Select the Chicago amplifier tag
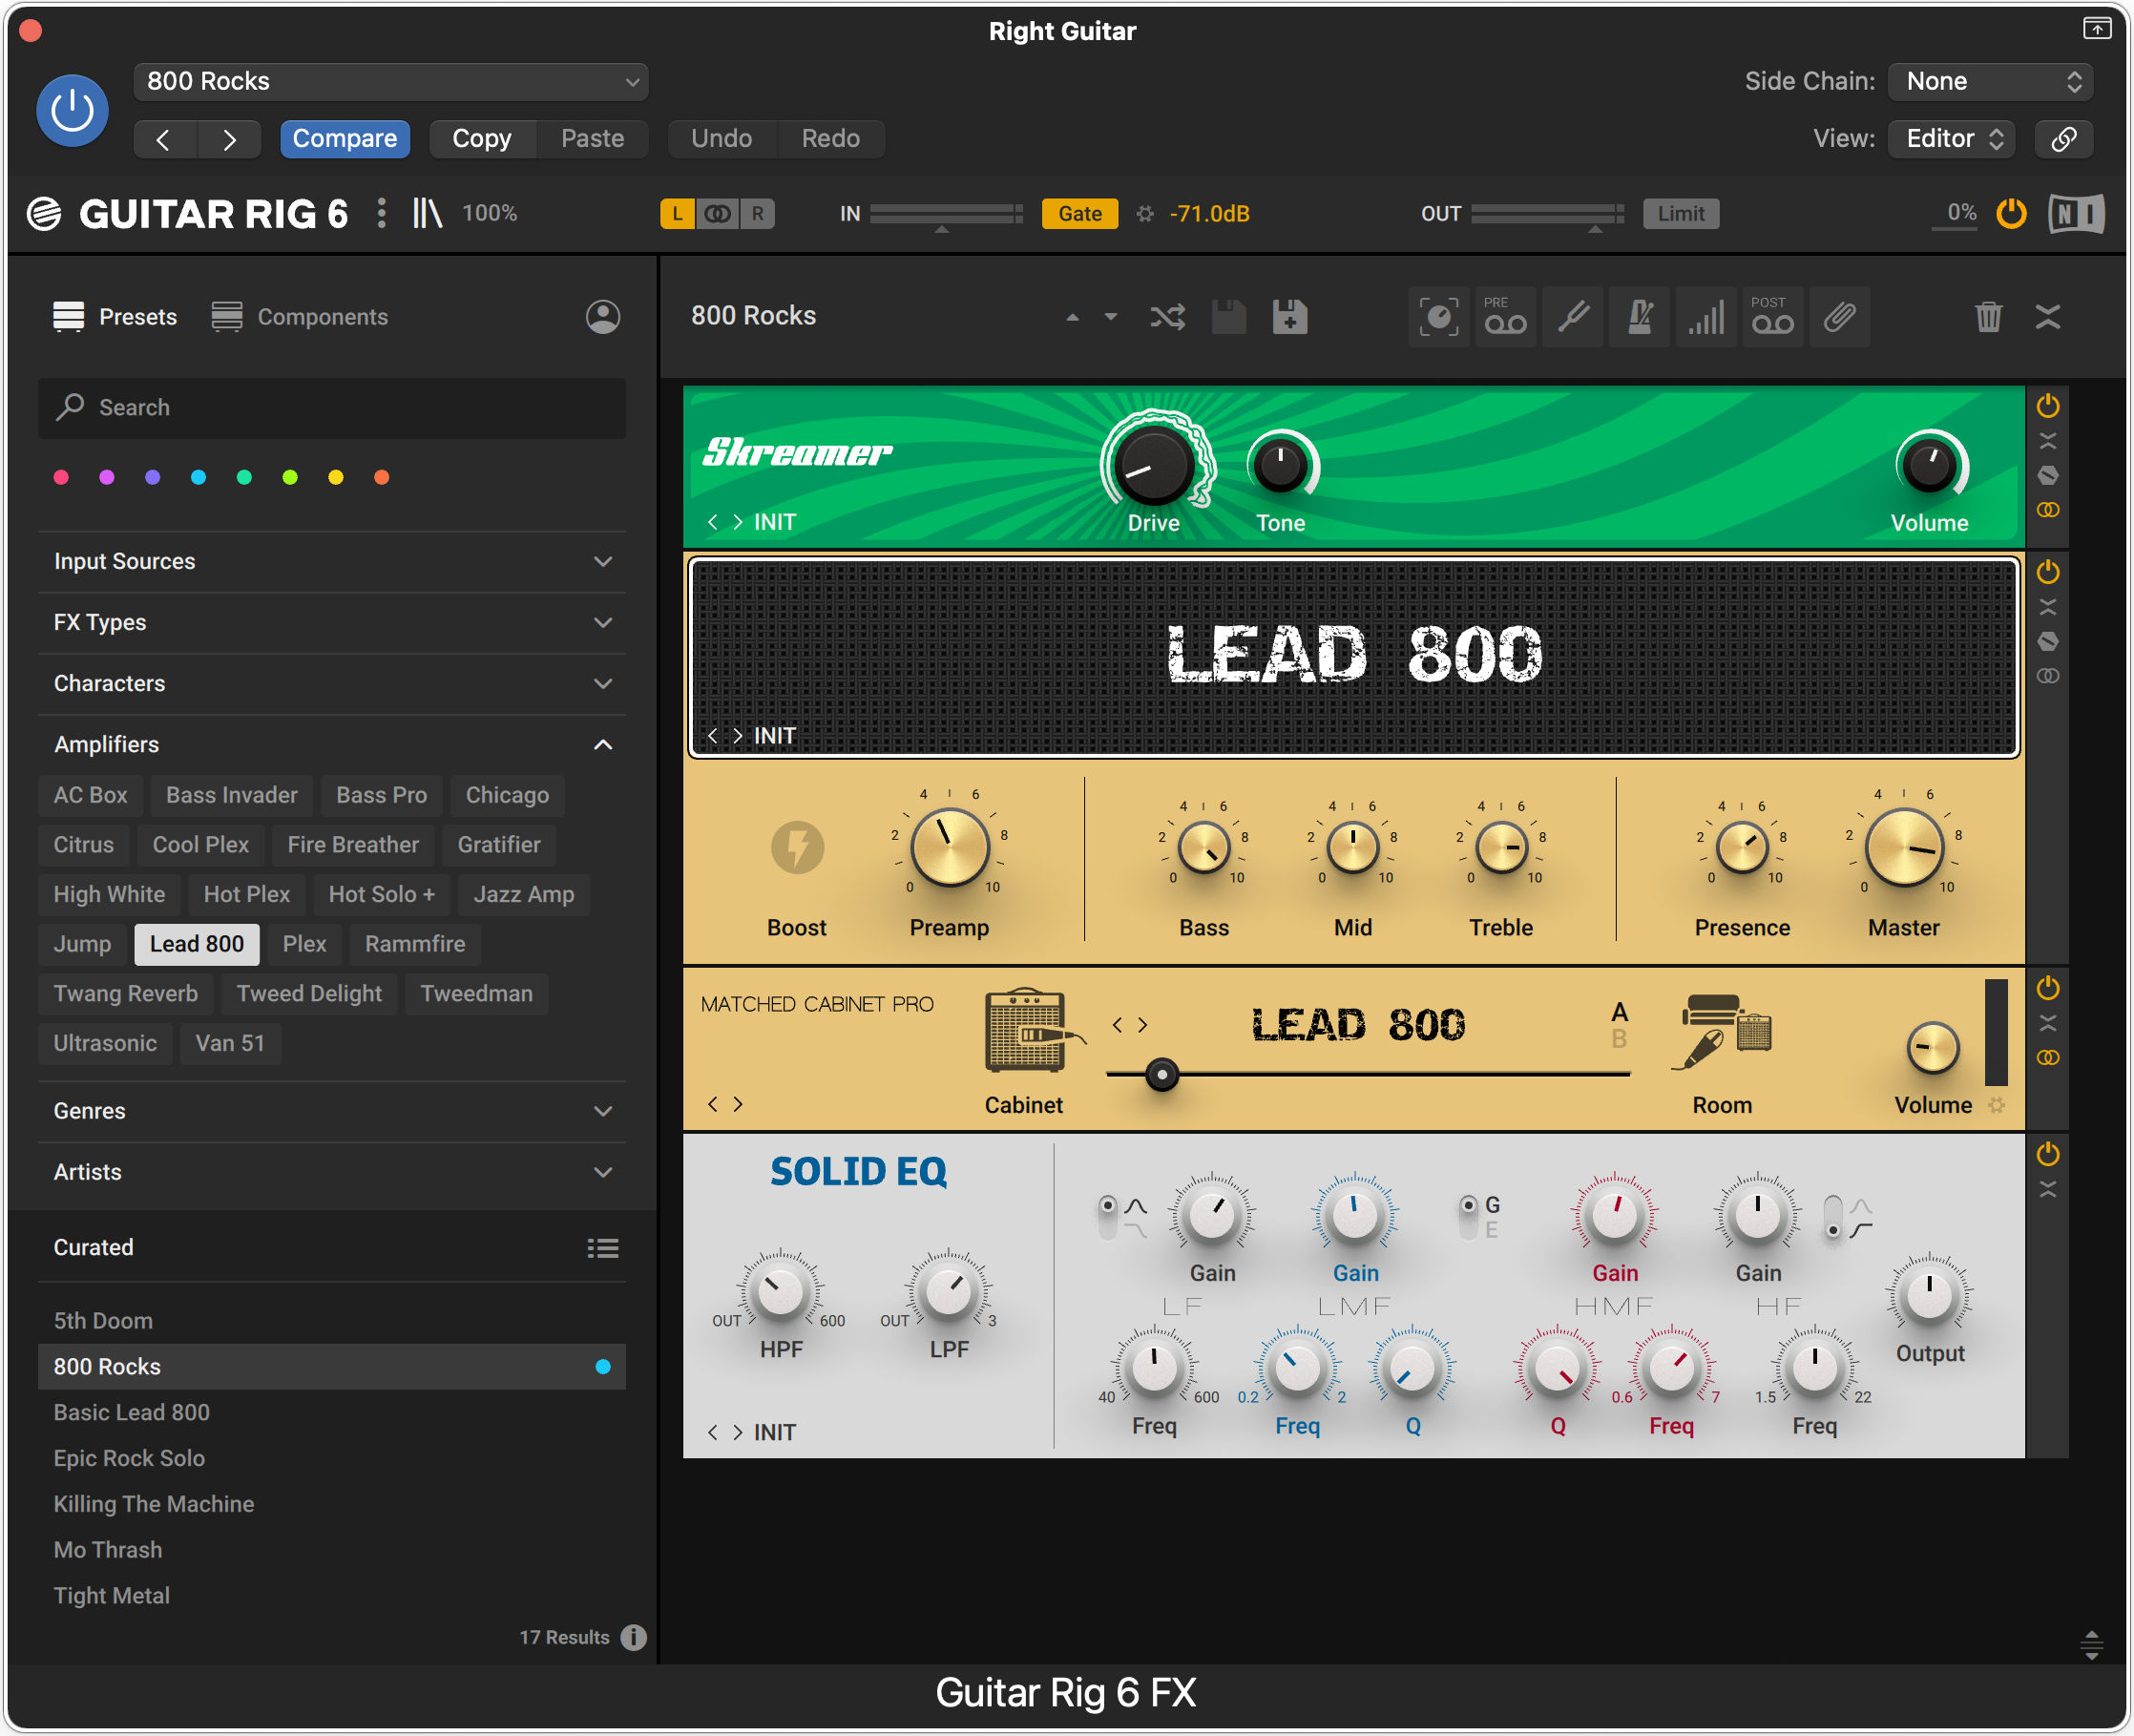Viewport: 2134px width, 1736px height. tap(507, 796)
